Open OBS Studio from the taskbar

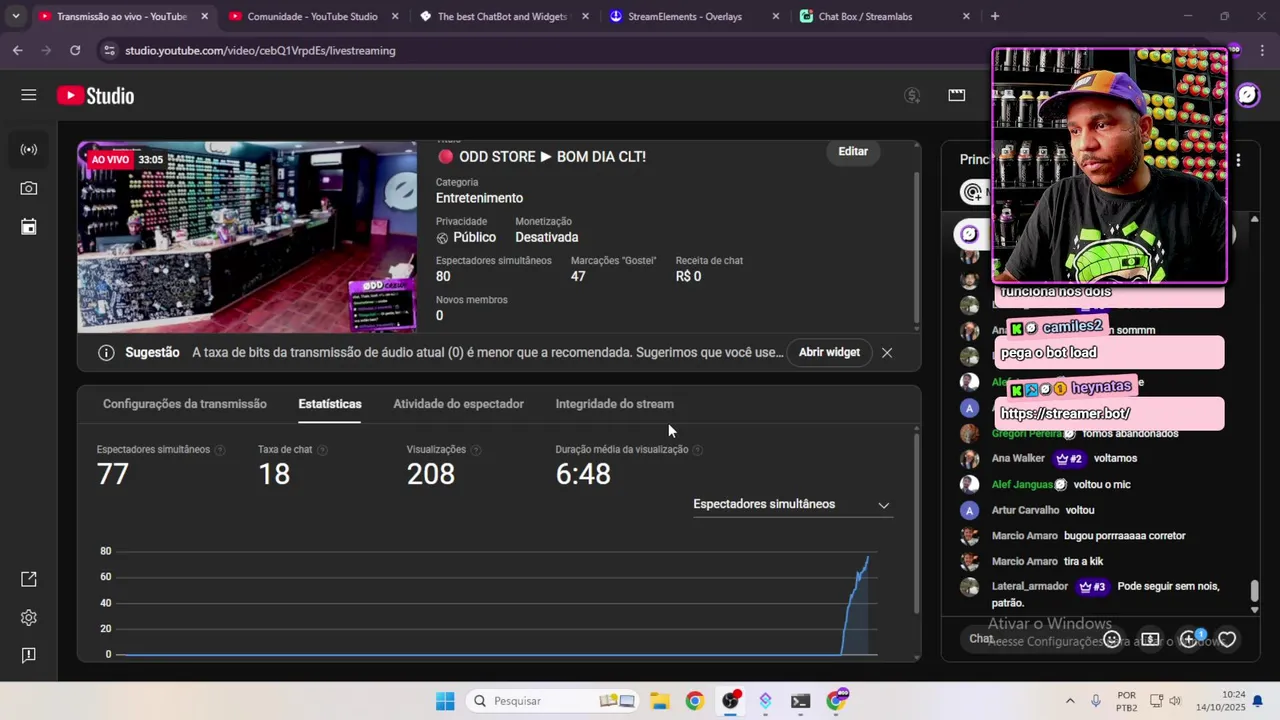(731, 701)
